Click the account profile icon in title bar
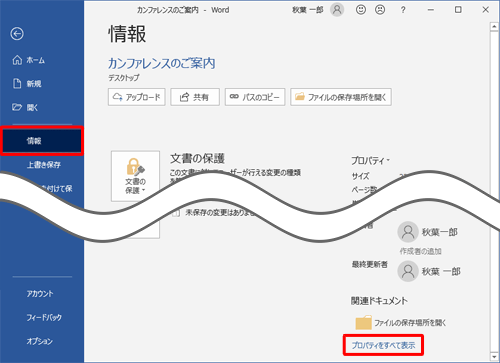The image size is (500, 363). (x=337, y=10)
